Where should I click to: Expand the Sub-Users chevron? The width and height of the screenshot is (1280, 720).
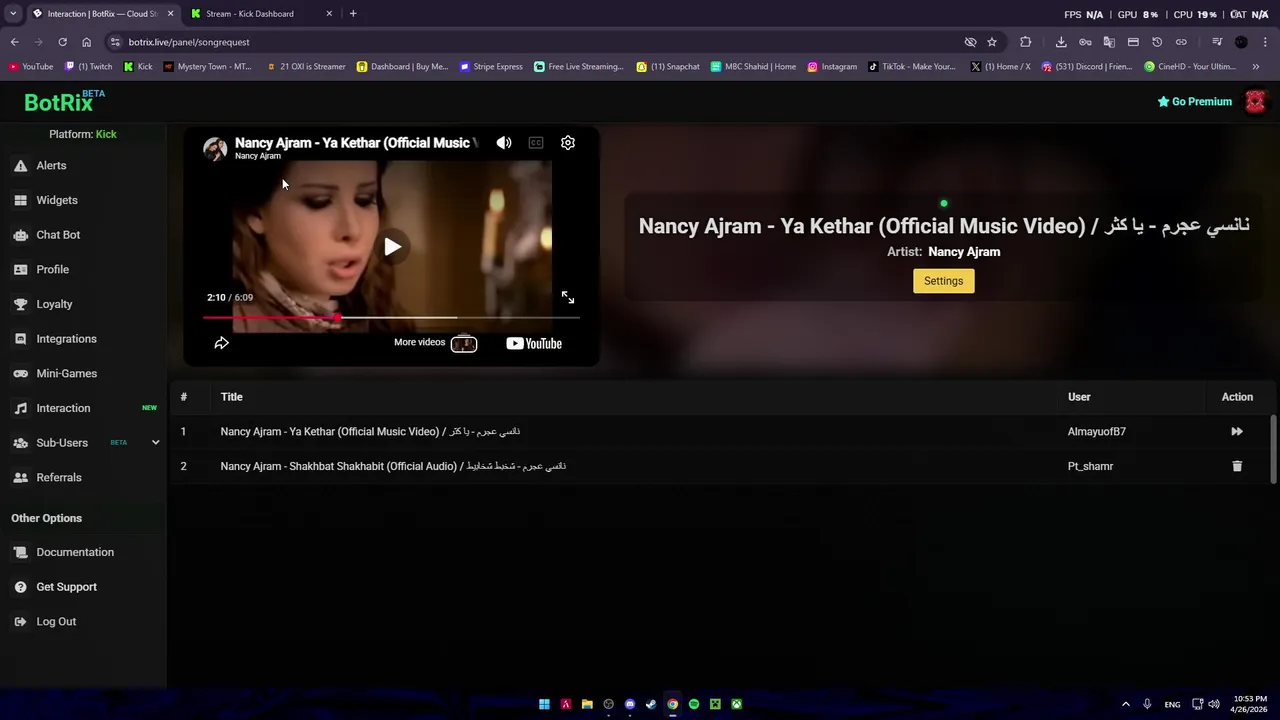(155, 443)
